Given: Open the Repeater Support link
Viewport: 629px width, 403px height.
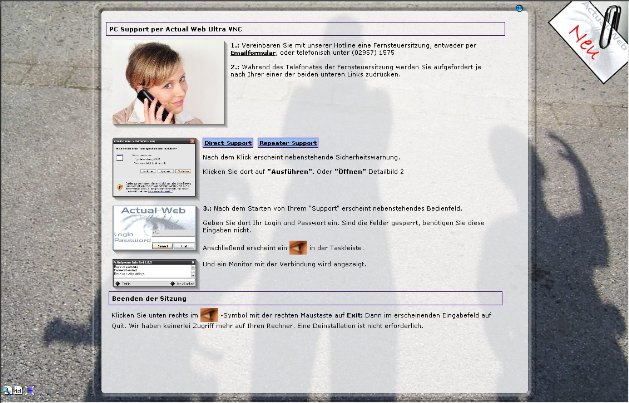Looking at the screenshot, I should tap(288, 143).
